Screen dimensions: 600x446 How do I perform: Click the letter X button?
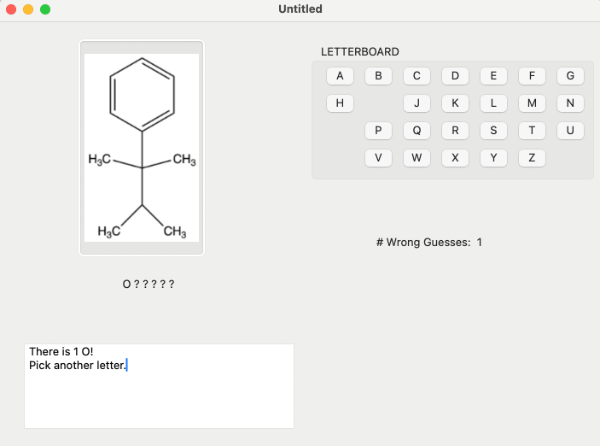tap(455, 158)
